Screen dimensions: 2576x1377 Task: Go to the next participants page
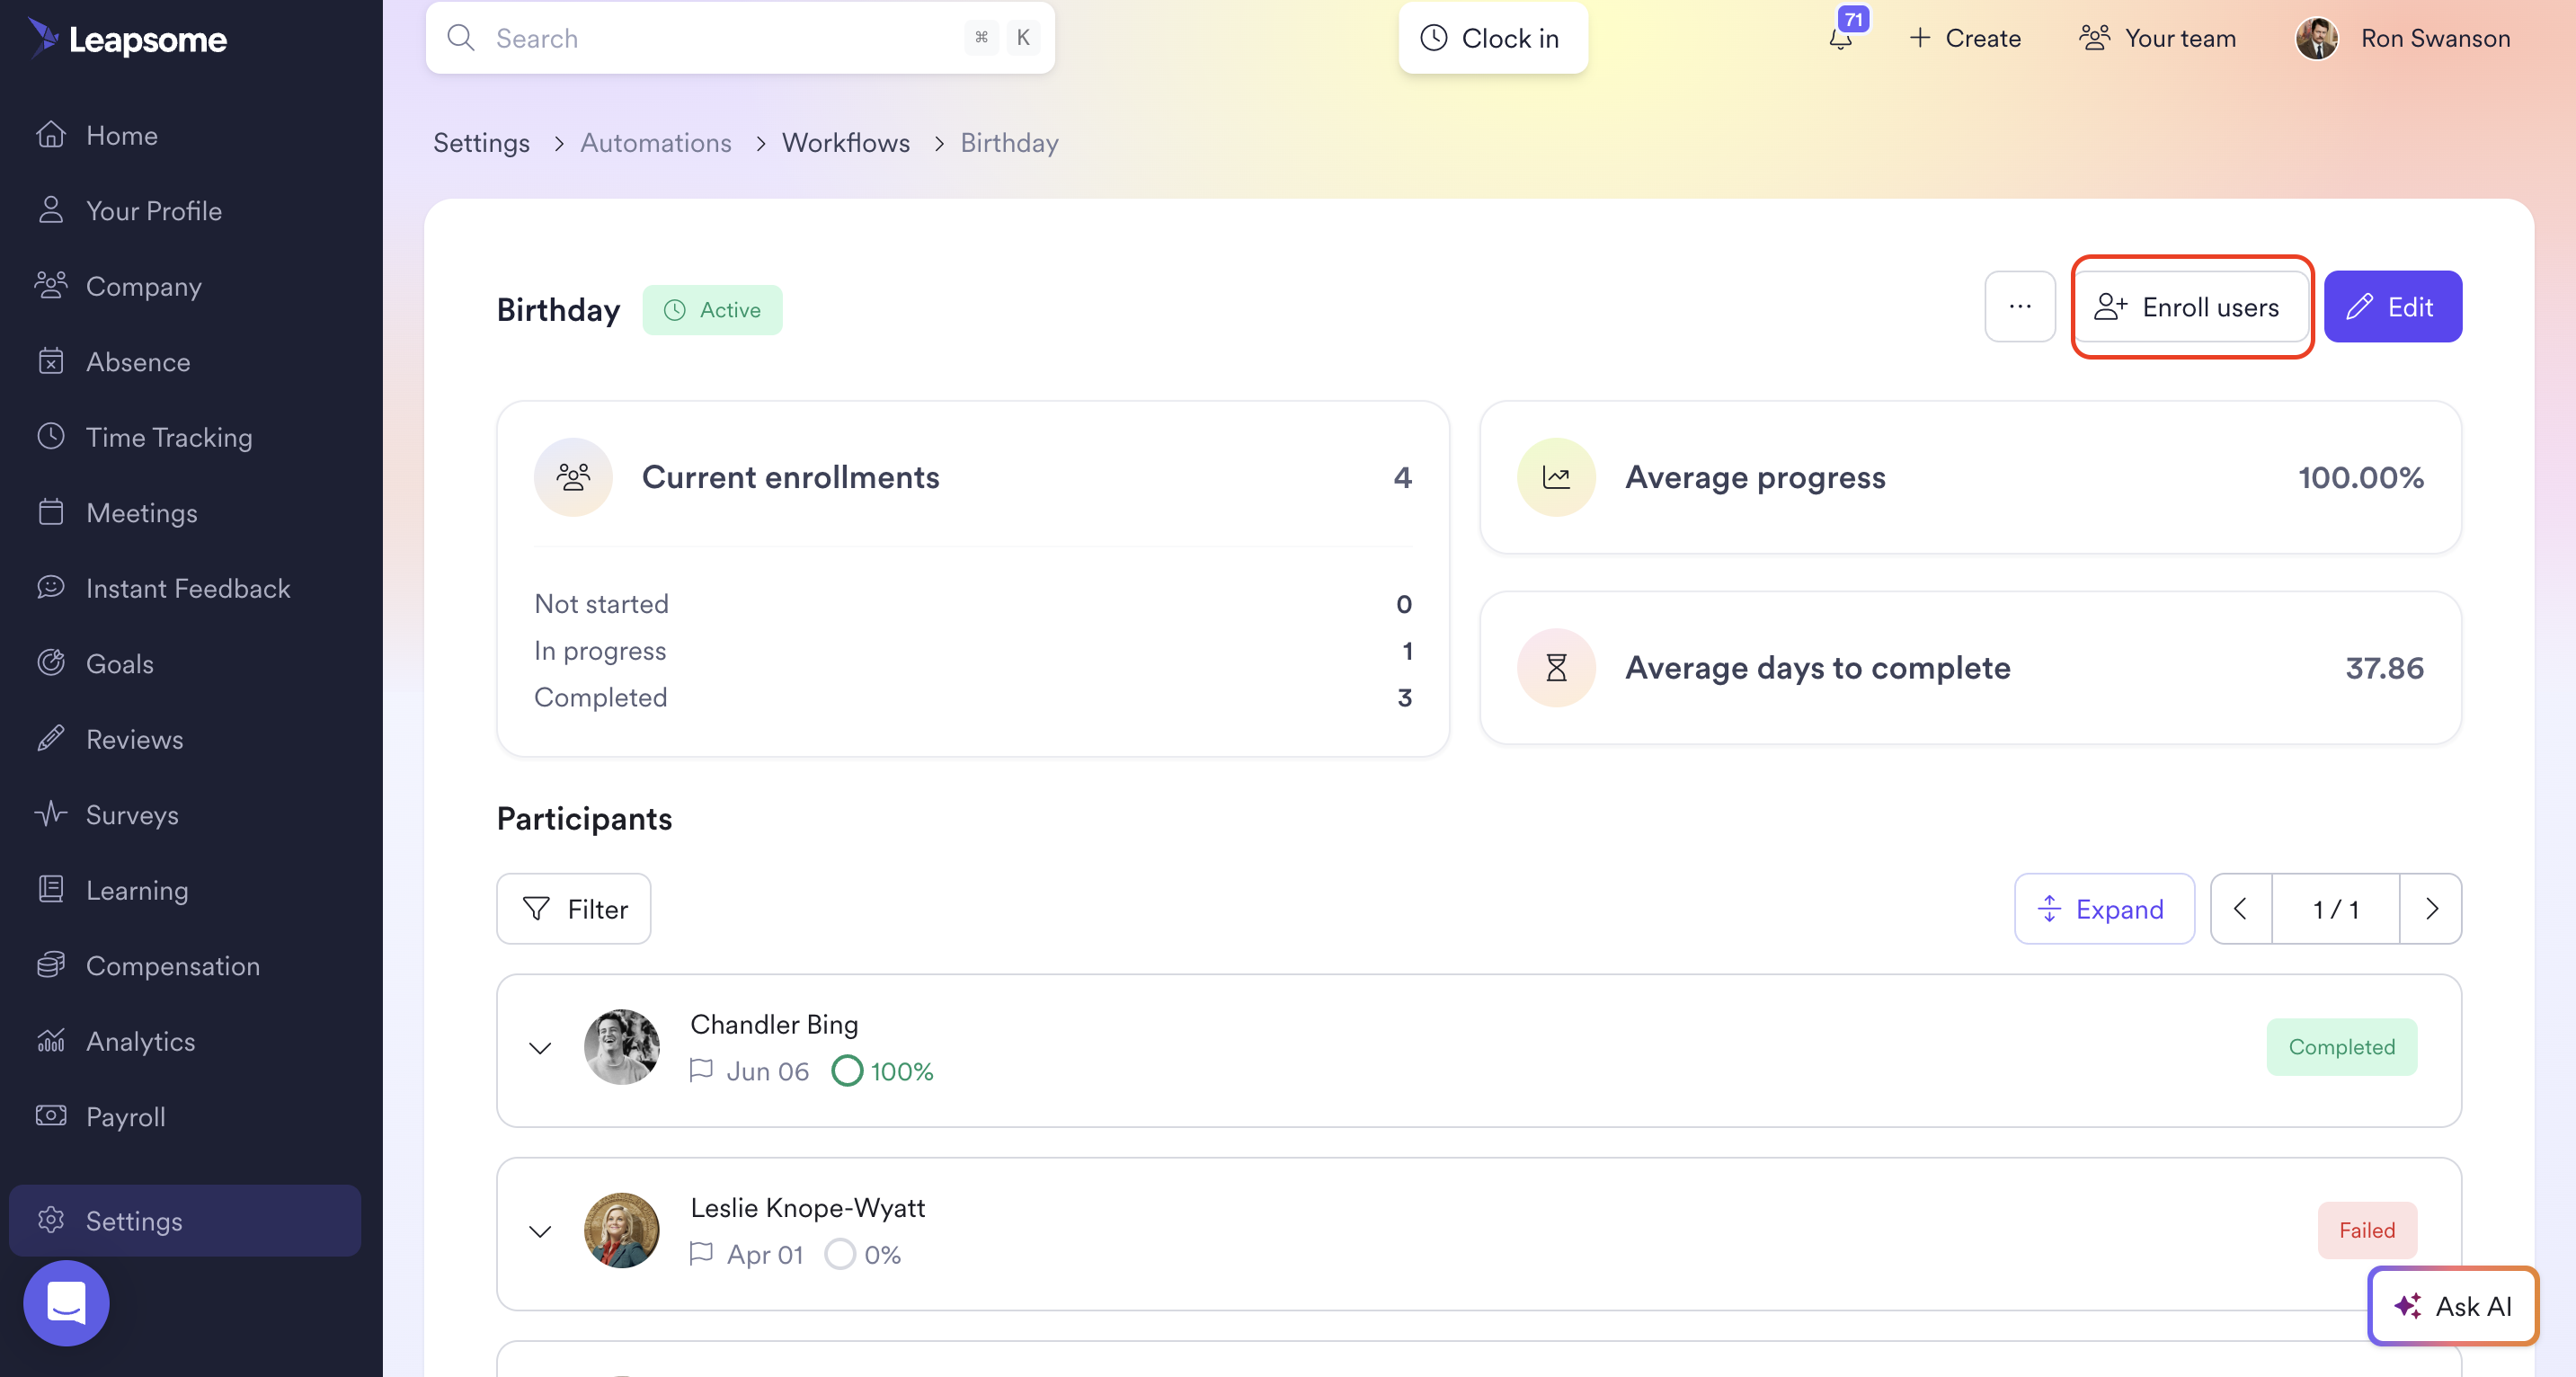click(x=2431, y=909)
